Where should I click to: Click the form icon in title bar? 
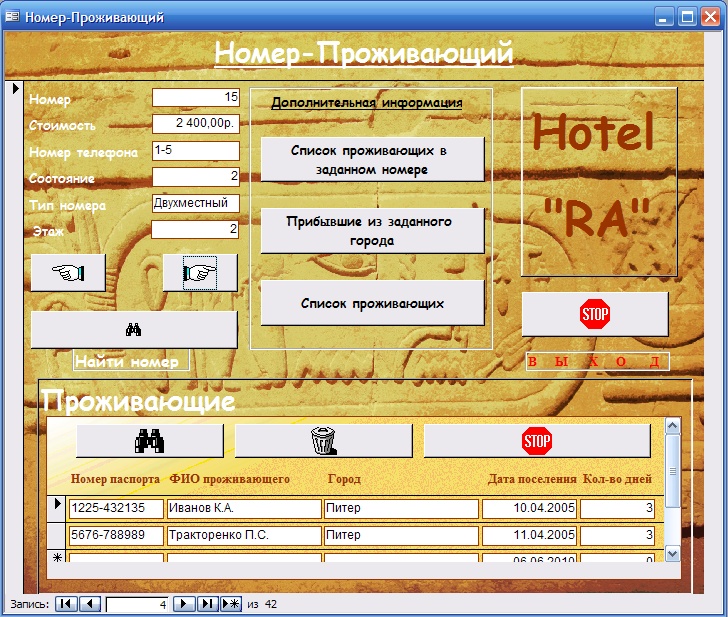[12, 17]
